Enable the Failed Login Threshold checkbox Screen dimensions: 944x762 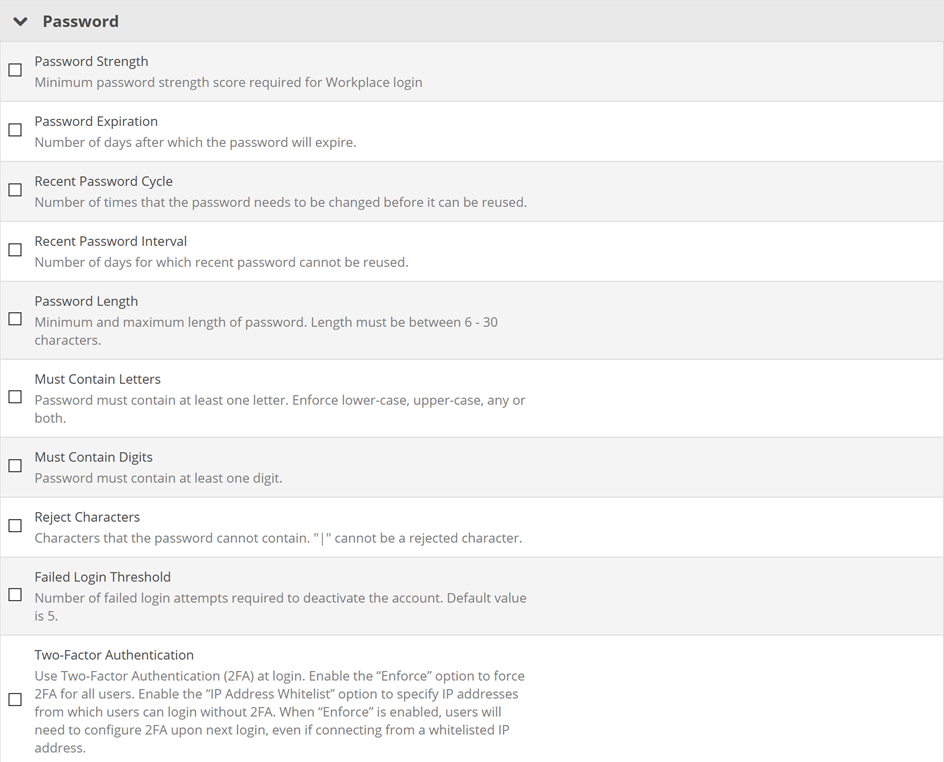tap(15, 595)
